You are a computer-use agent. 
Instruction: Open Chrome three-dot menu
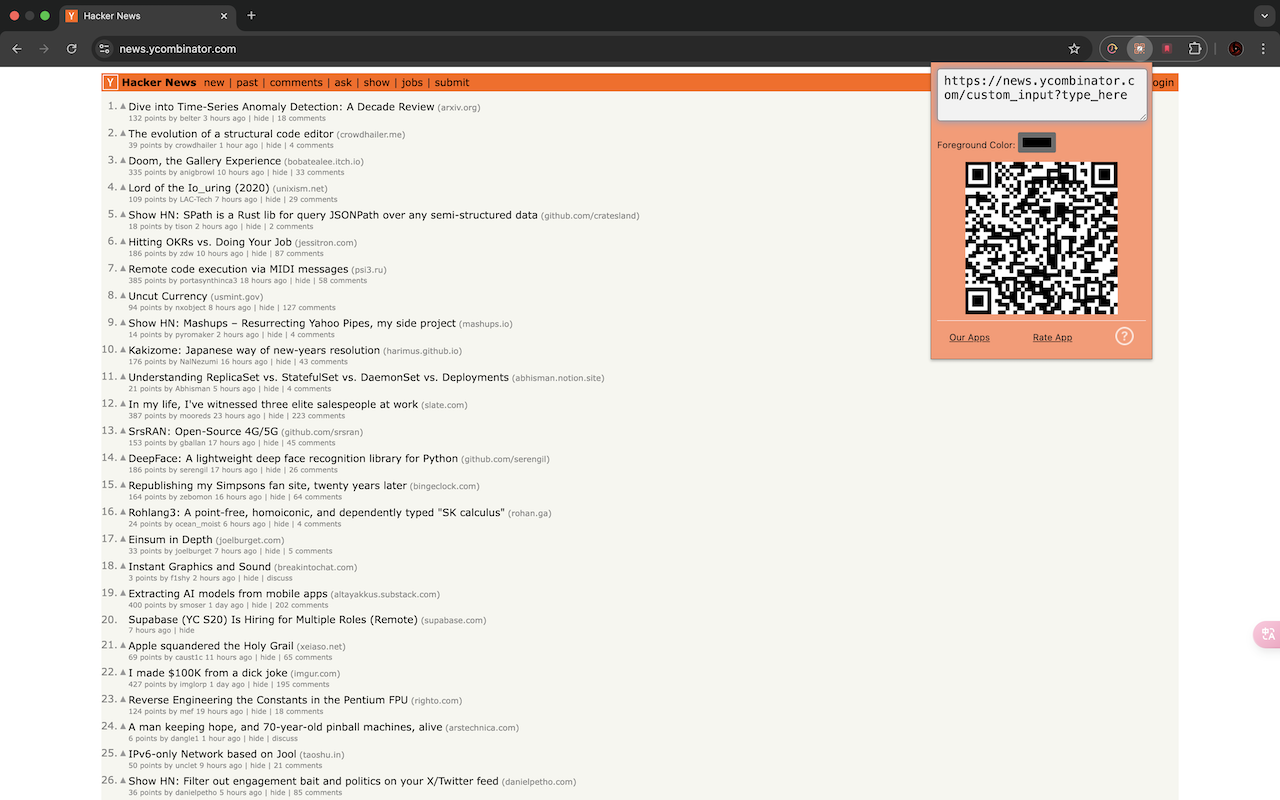pyautogui.click(x=1263, y=49)
